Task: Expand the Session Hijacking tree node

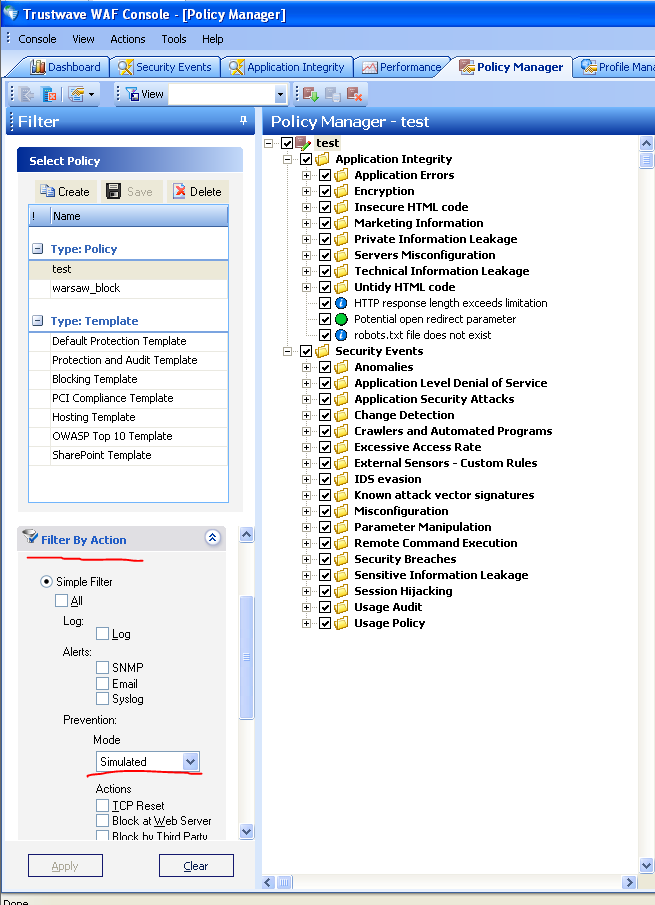Action: 307,591
